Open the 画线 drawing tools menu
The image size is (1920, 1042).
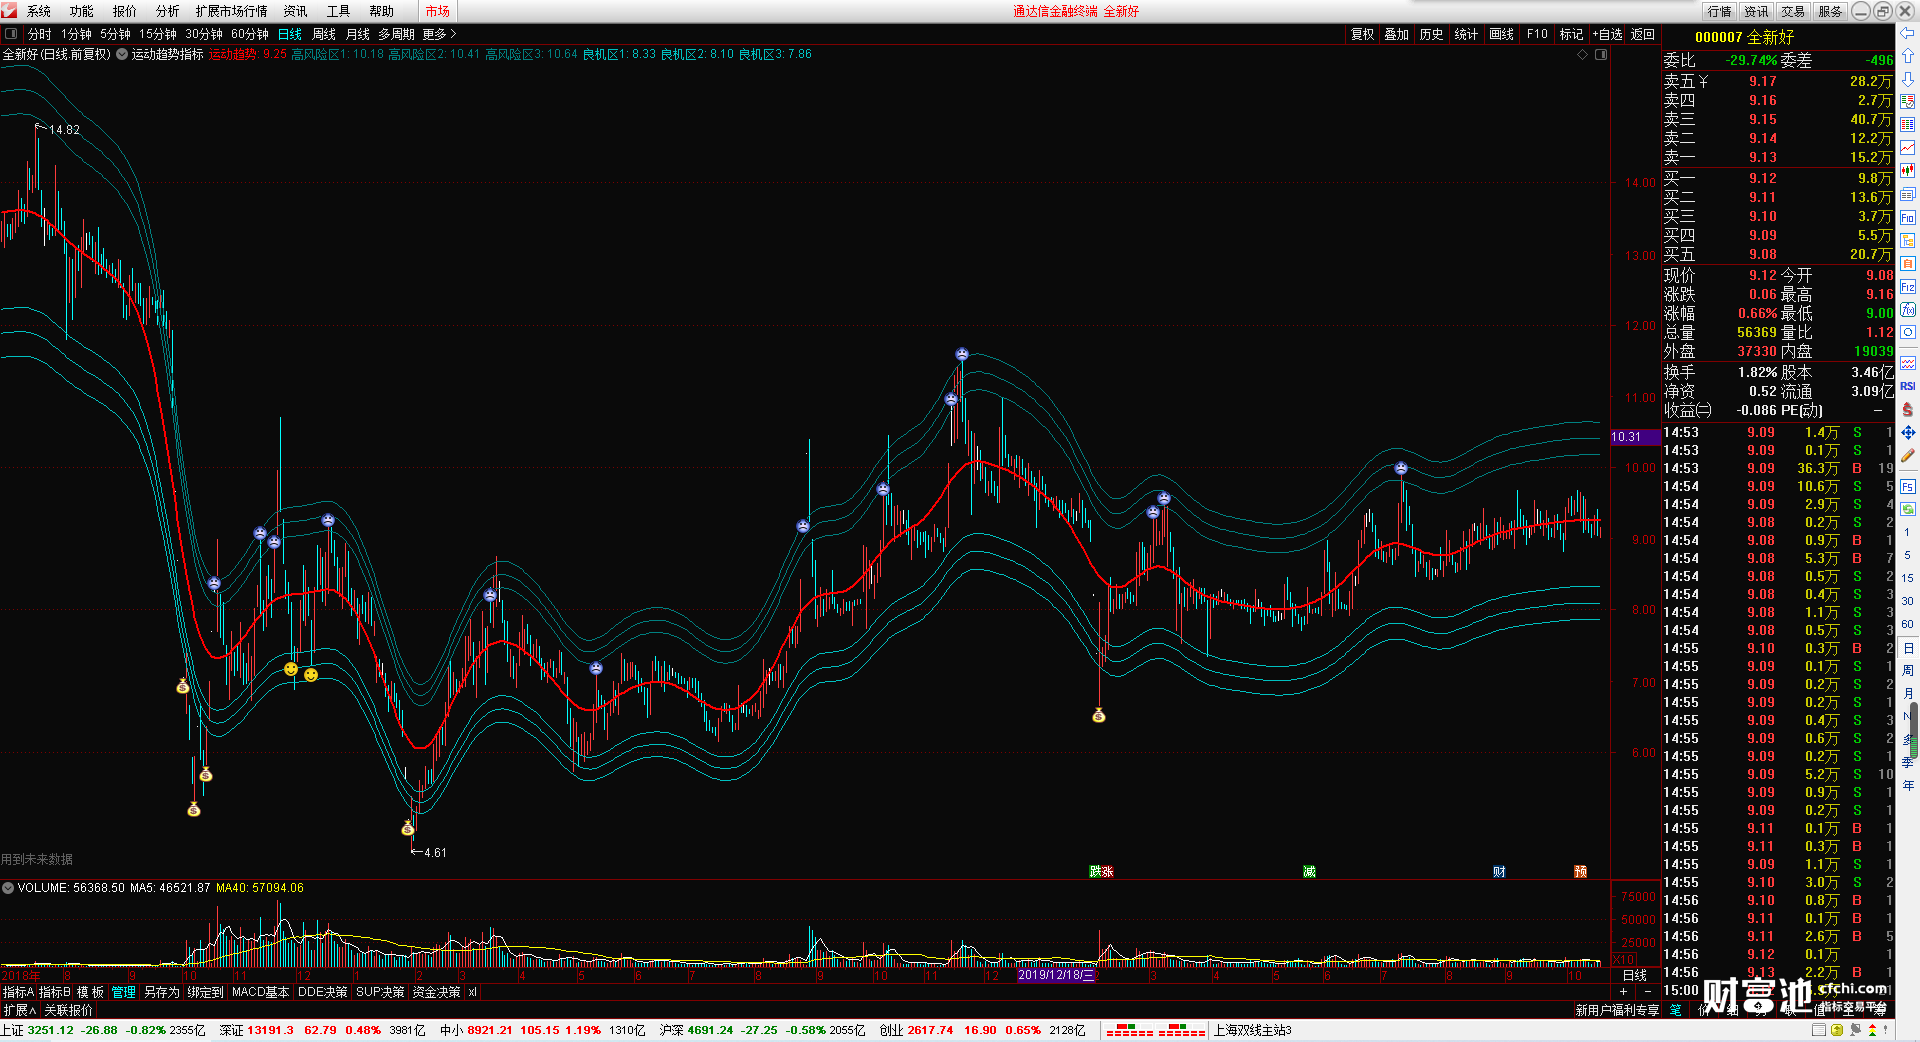click(x=1501, y=34)
